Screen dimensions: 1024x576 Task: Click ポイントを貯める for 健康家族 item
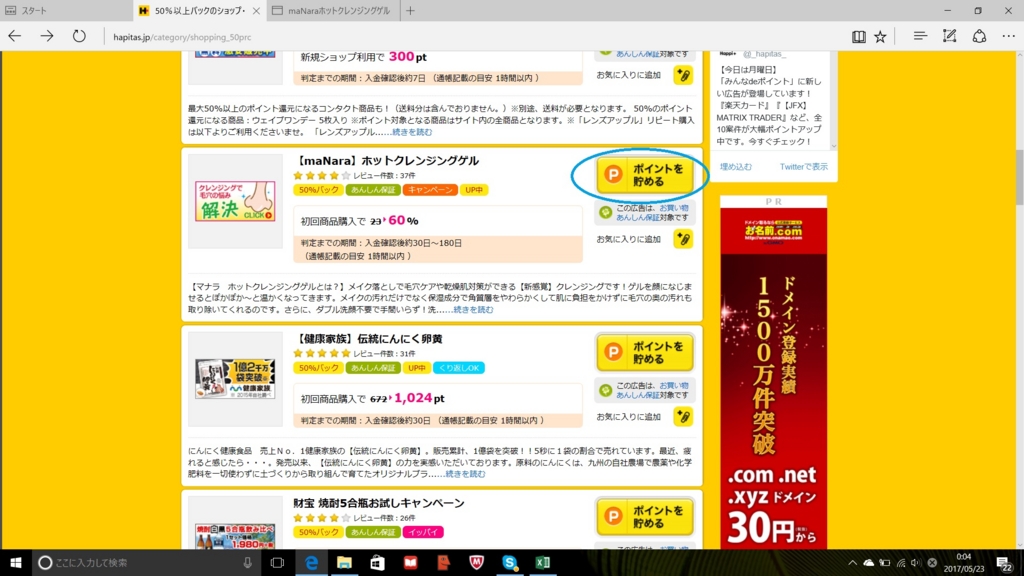tap(645, 353)
